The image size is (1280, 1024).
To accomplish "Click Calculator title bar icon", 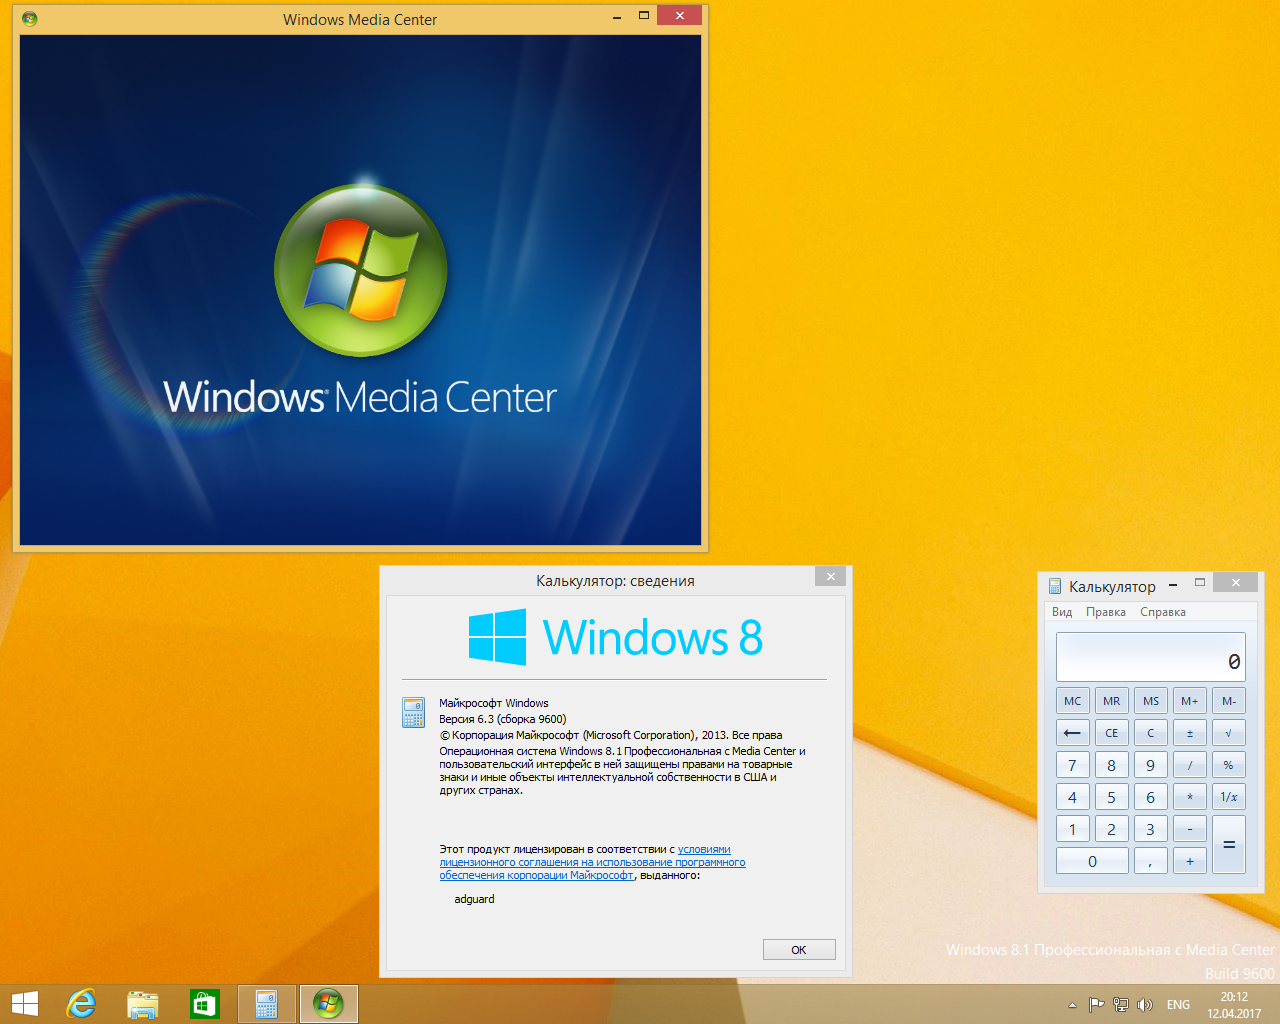I will 1055,586.
